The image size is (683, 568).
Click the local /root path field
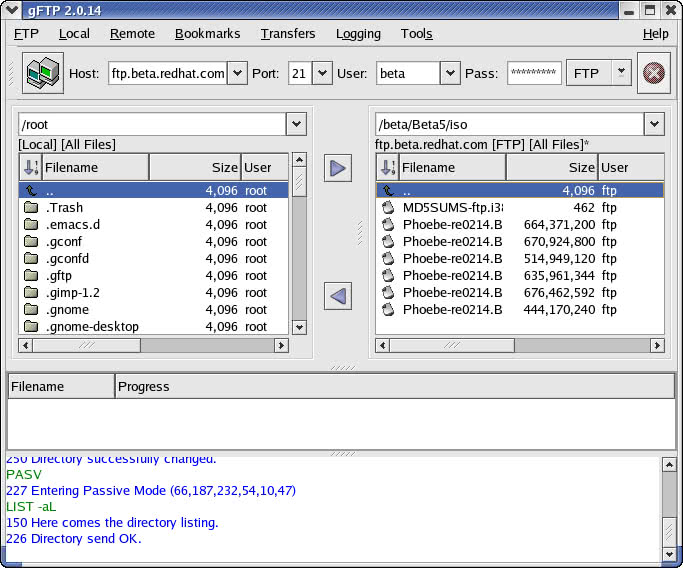click(152, 124)
